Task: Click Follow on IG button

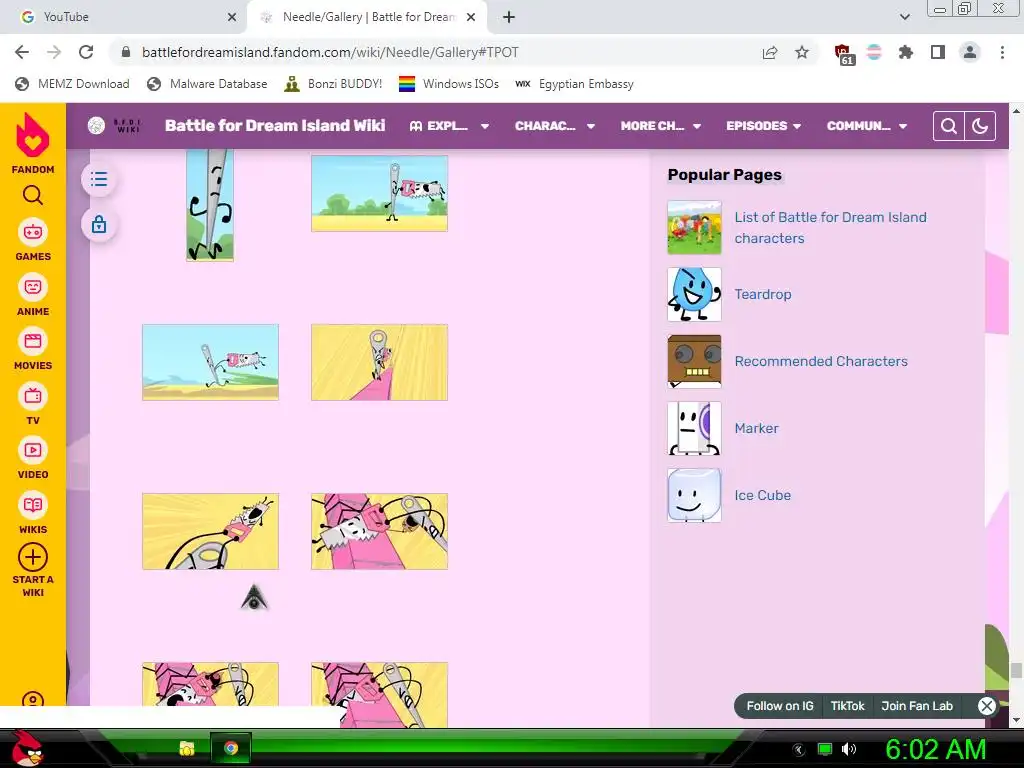Action: [780, 706]
